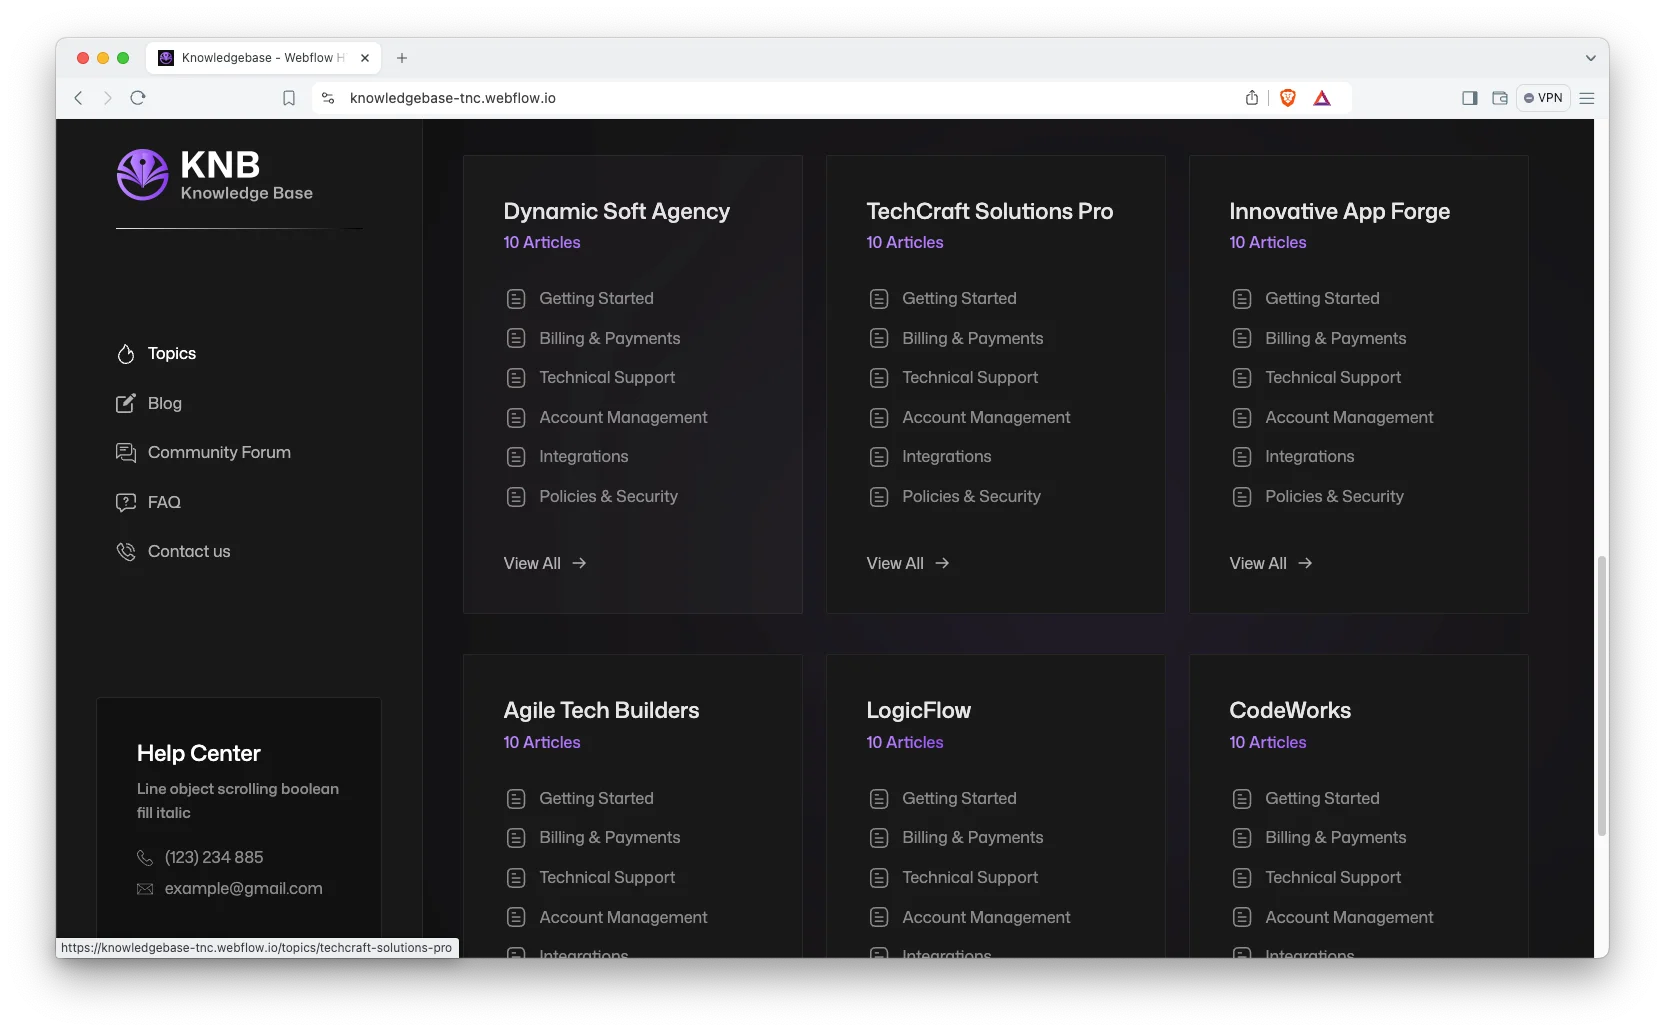Expand the tab search dropdown arrow

click(1590, 58)
